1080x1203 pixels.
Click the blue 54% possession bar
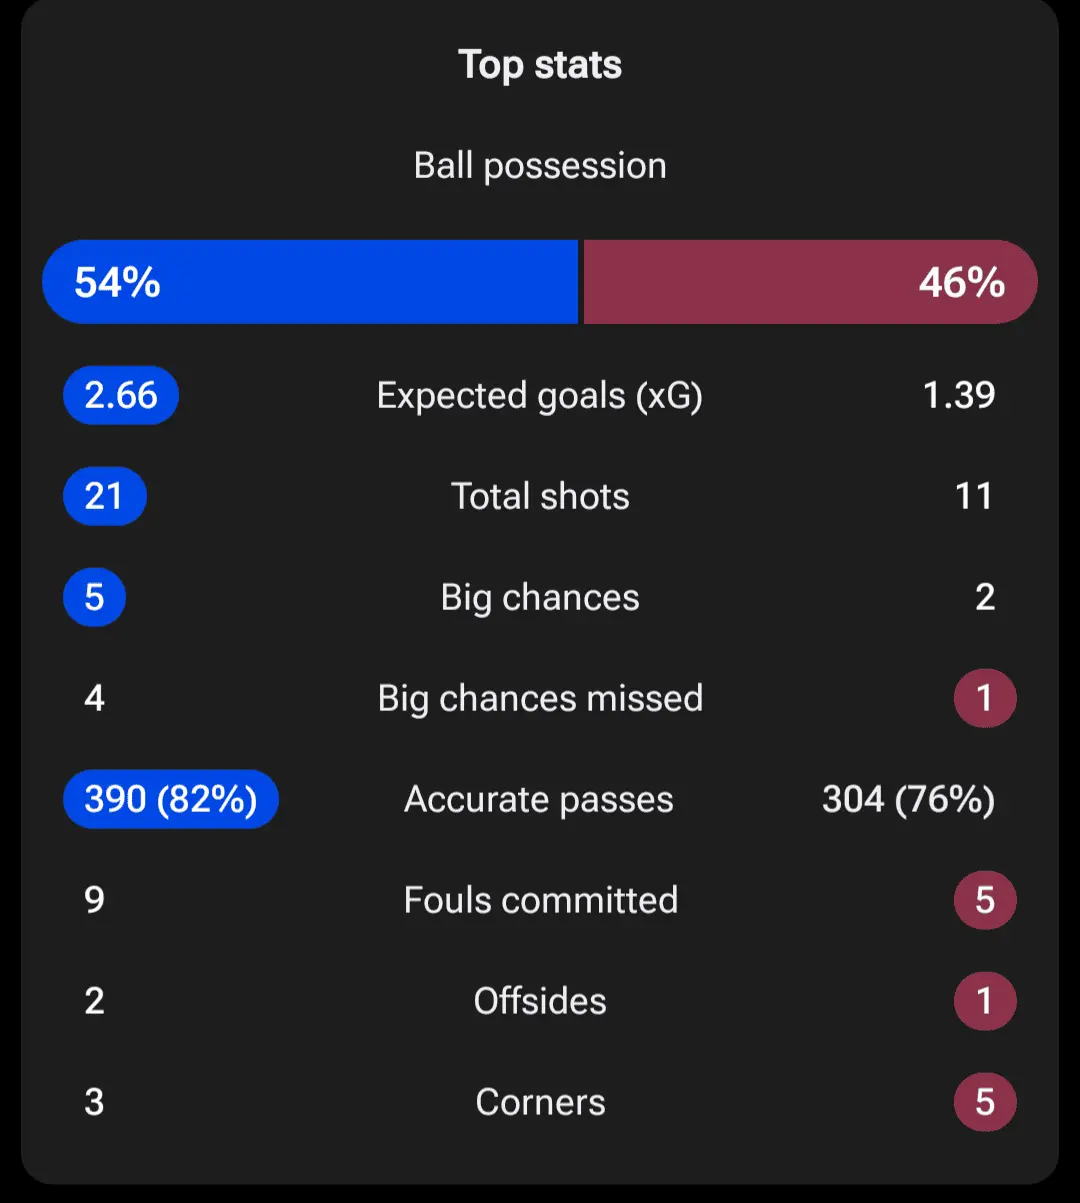tap(310, 282)
